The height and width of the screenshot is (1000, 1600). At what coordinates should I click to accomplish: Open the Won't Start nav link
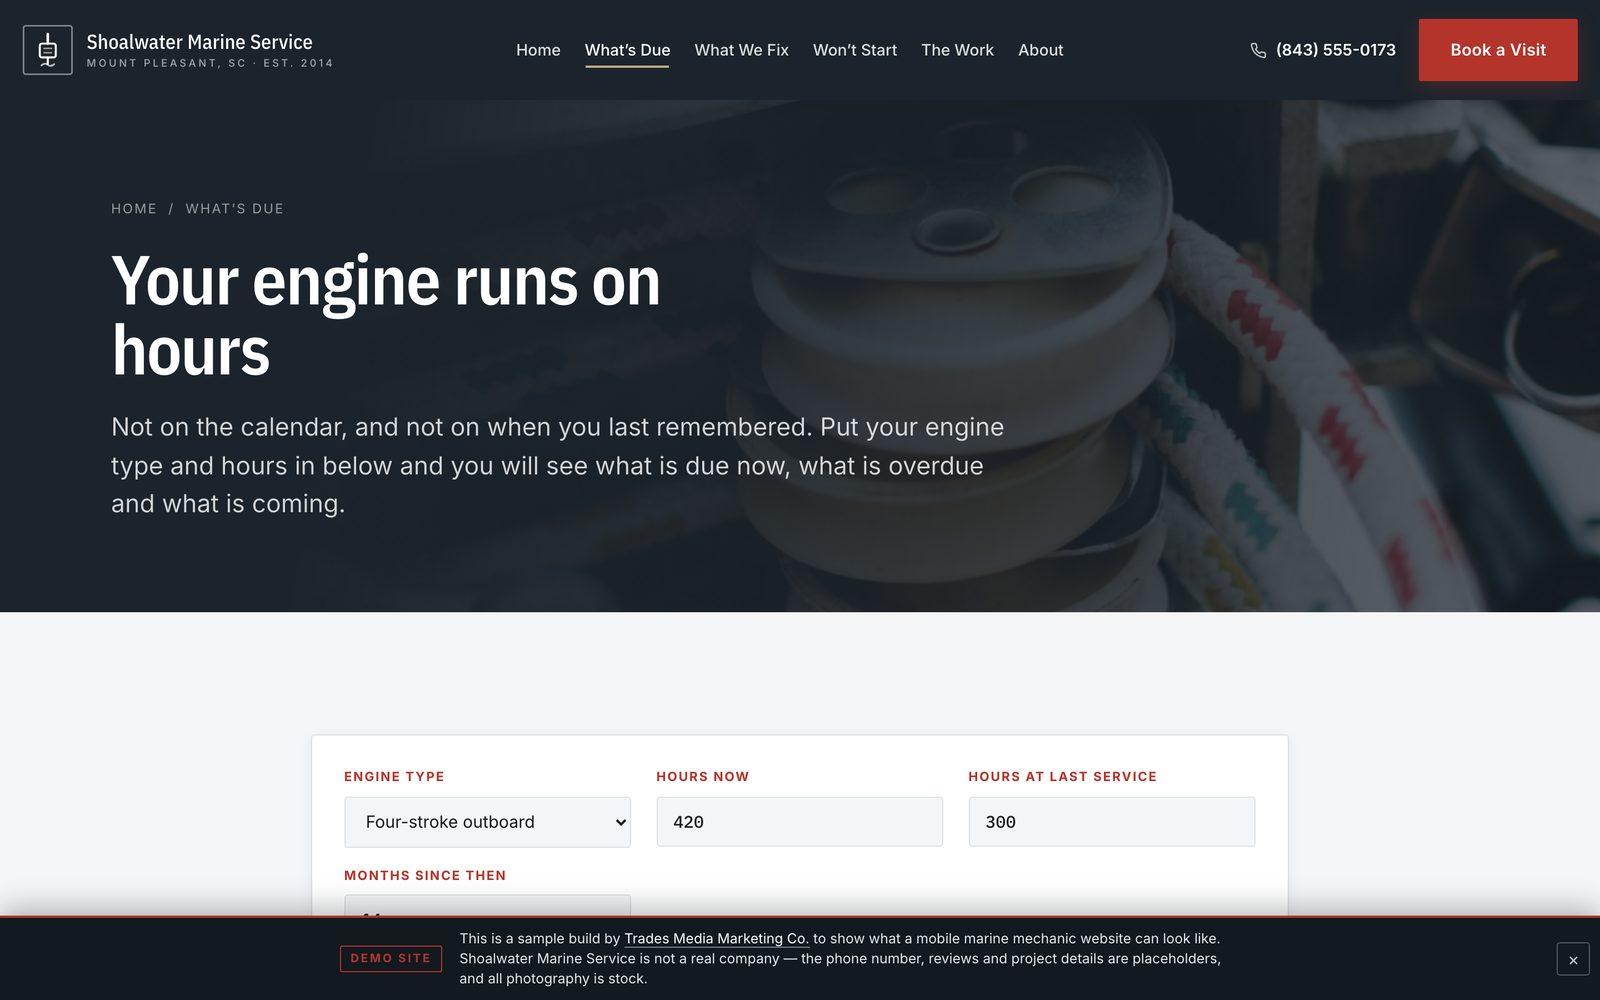pos(855,50)
